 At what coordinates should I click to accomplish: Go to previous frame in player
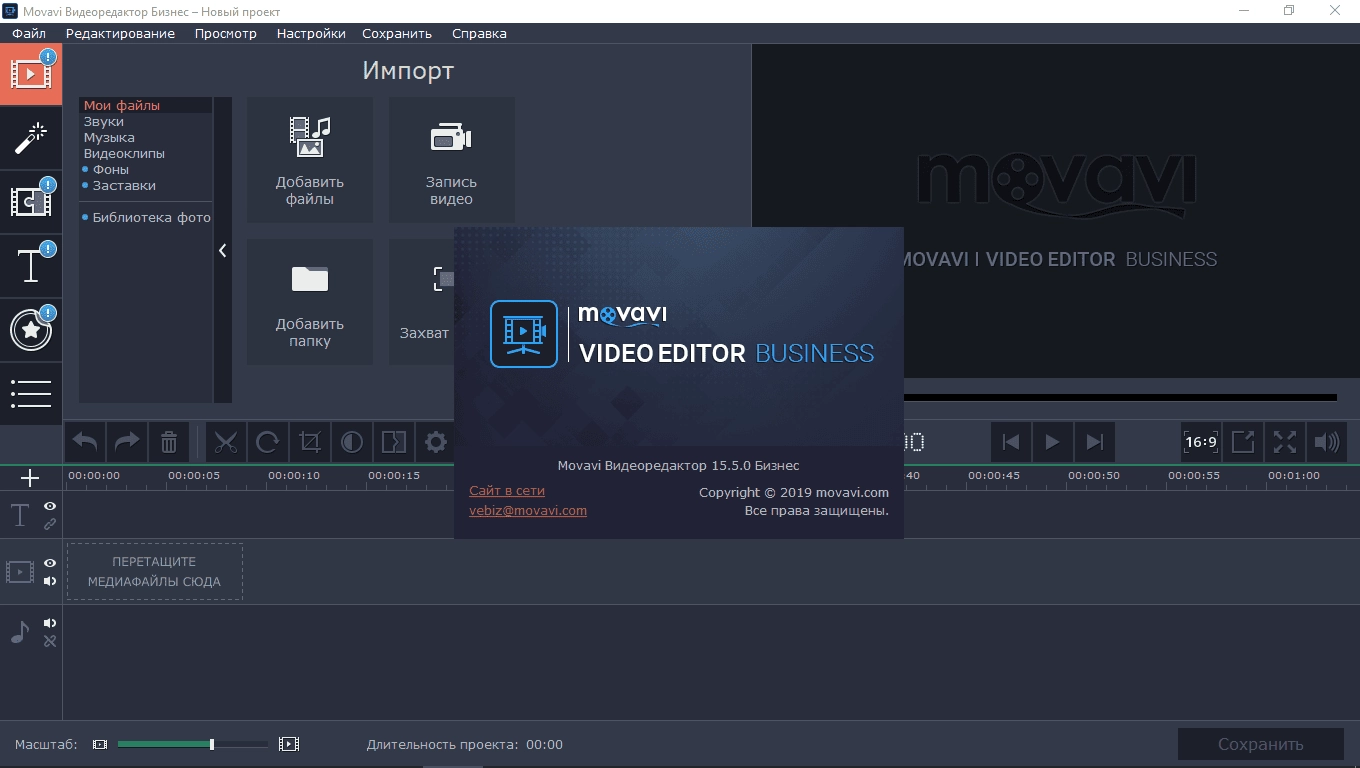pos(1011,442)
